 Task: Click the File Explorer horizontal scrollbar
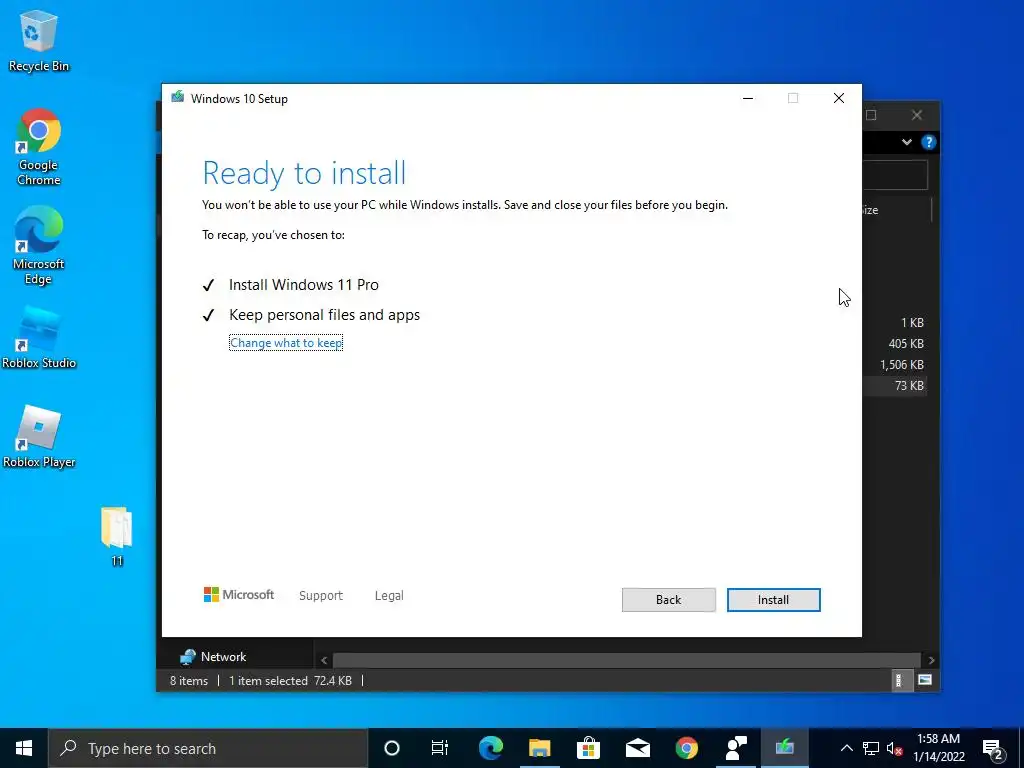tap(626, 660)
